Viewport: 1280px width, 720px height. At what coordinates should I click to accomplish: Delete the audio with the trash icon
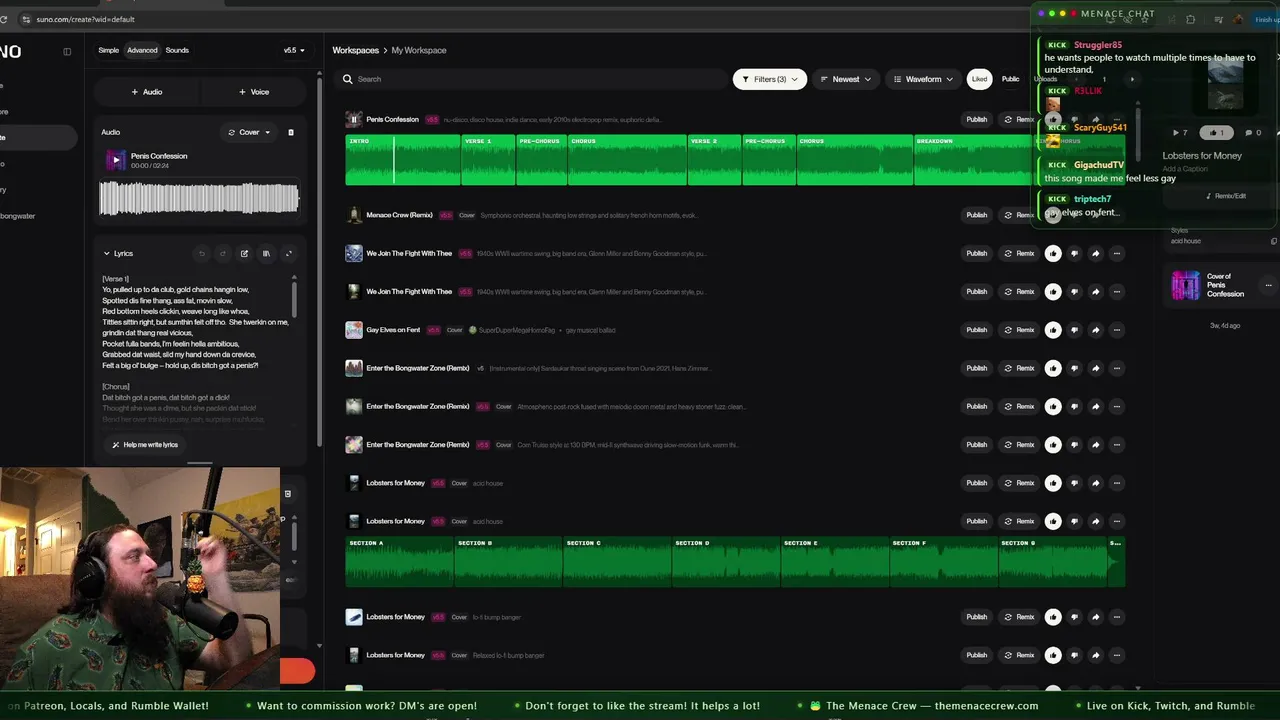click(x=291, y=132)
